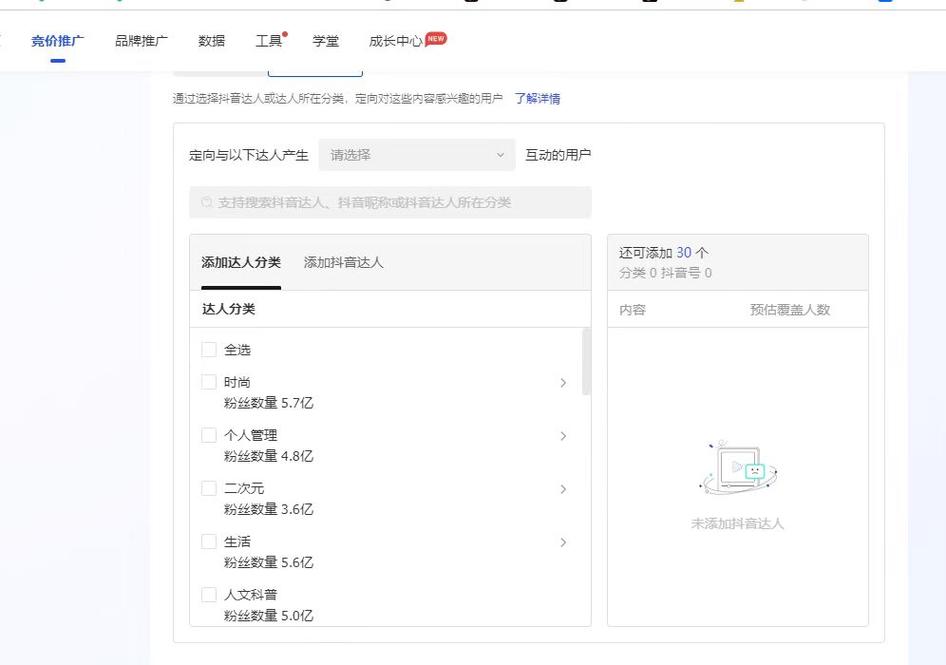Switch to 添加达人分类 tab
This screenshot has height=665, width=946.
[x=241, y=262]
